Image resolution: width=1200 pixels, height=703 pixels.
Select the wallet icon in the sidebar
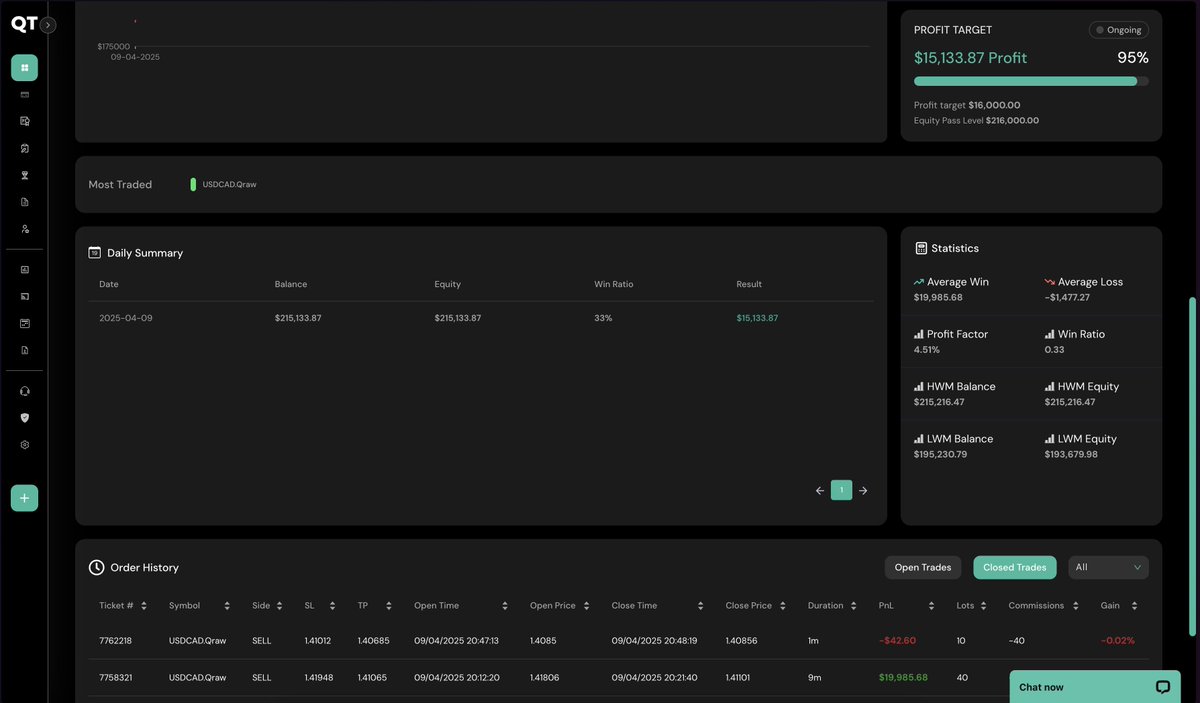tap(24, 94)
